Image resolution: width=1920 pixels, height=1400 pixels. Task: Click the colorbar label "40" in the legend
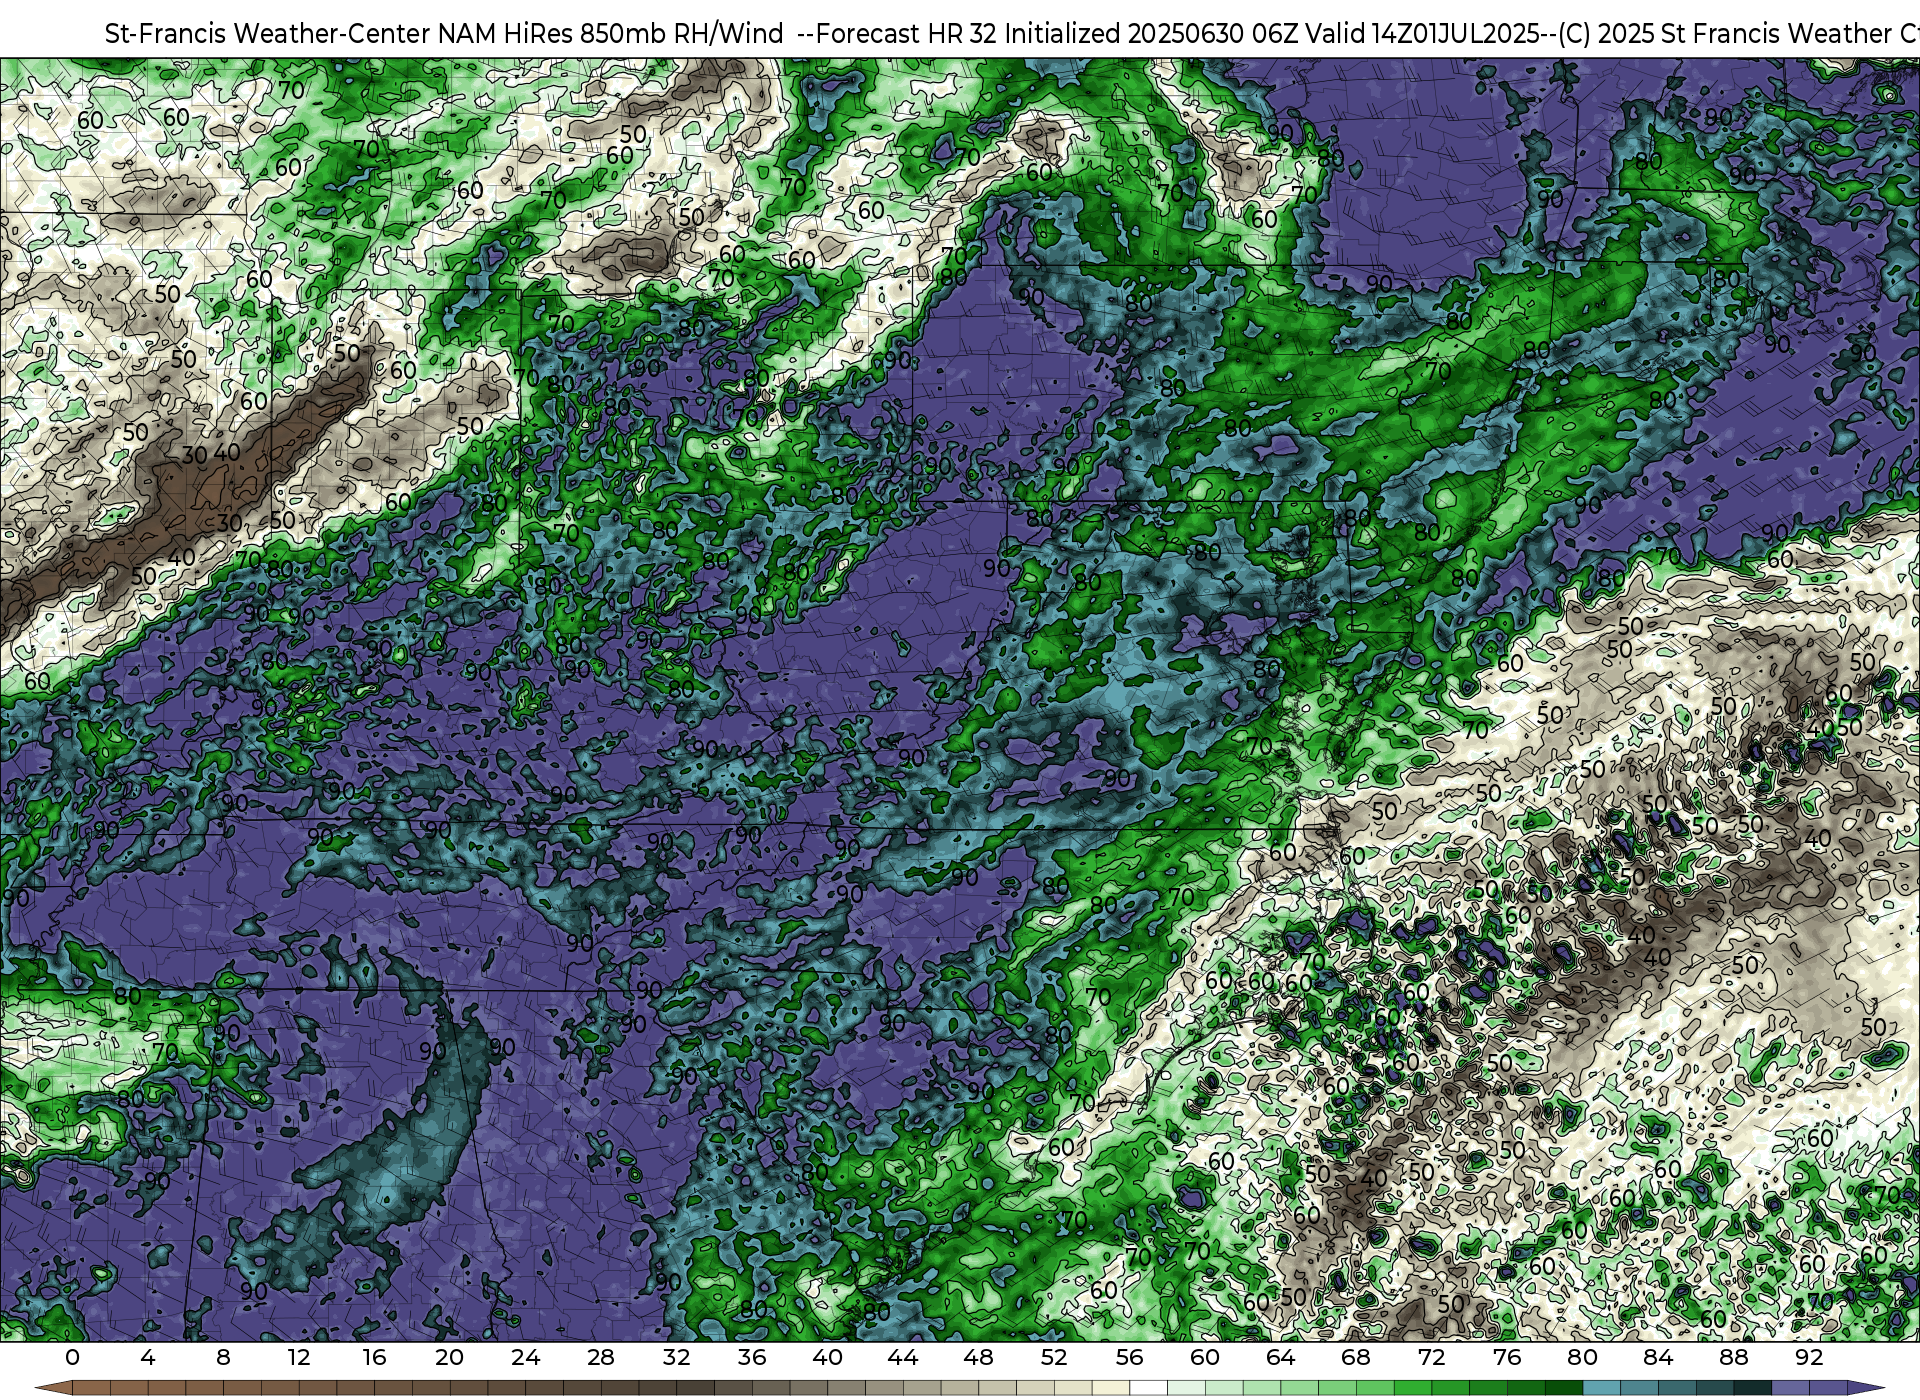pyautogui.click(x=827, y=1357)
